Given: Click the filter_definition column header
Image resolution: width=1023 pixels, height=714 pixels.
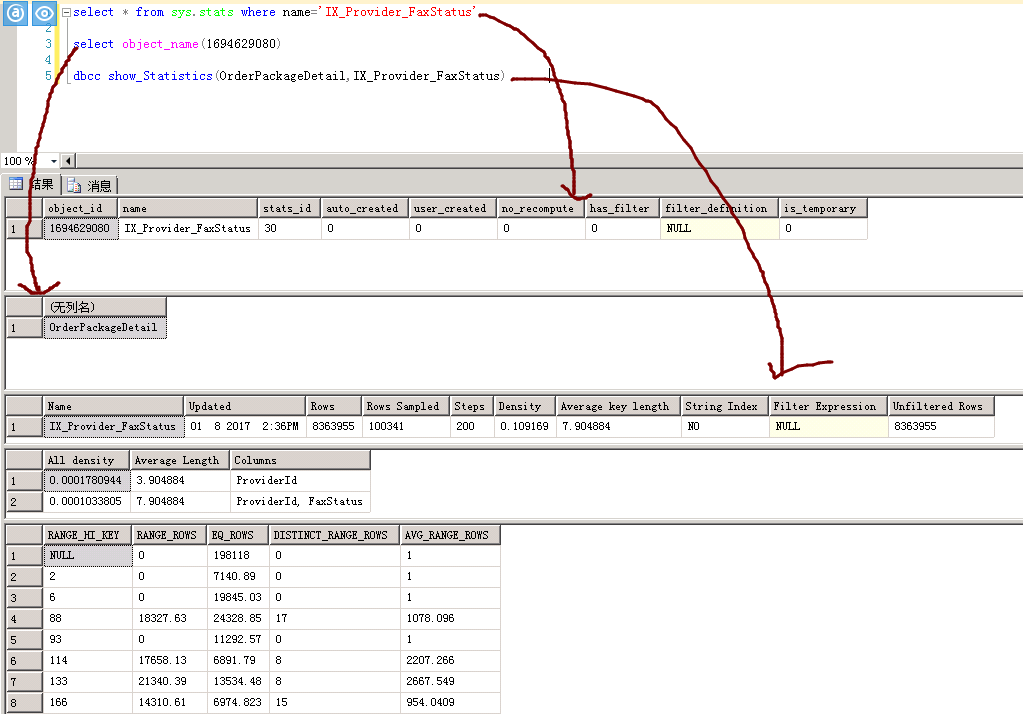Looking at the screenshot, I should tap(720, 208).
